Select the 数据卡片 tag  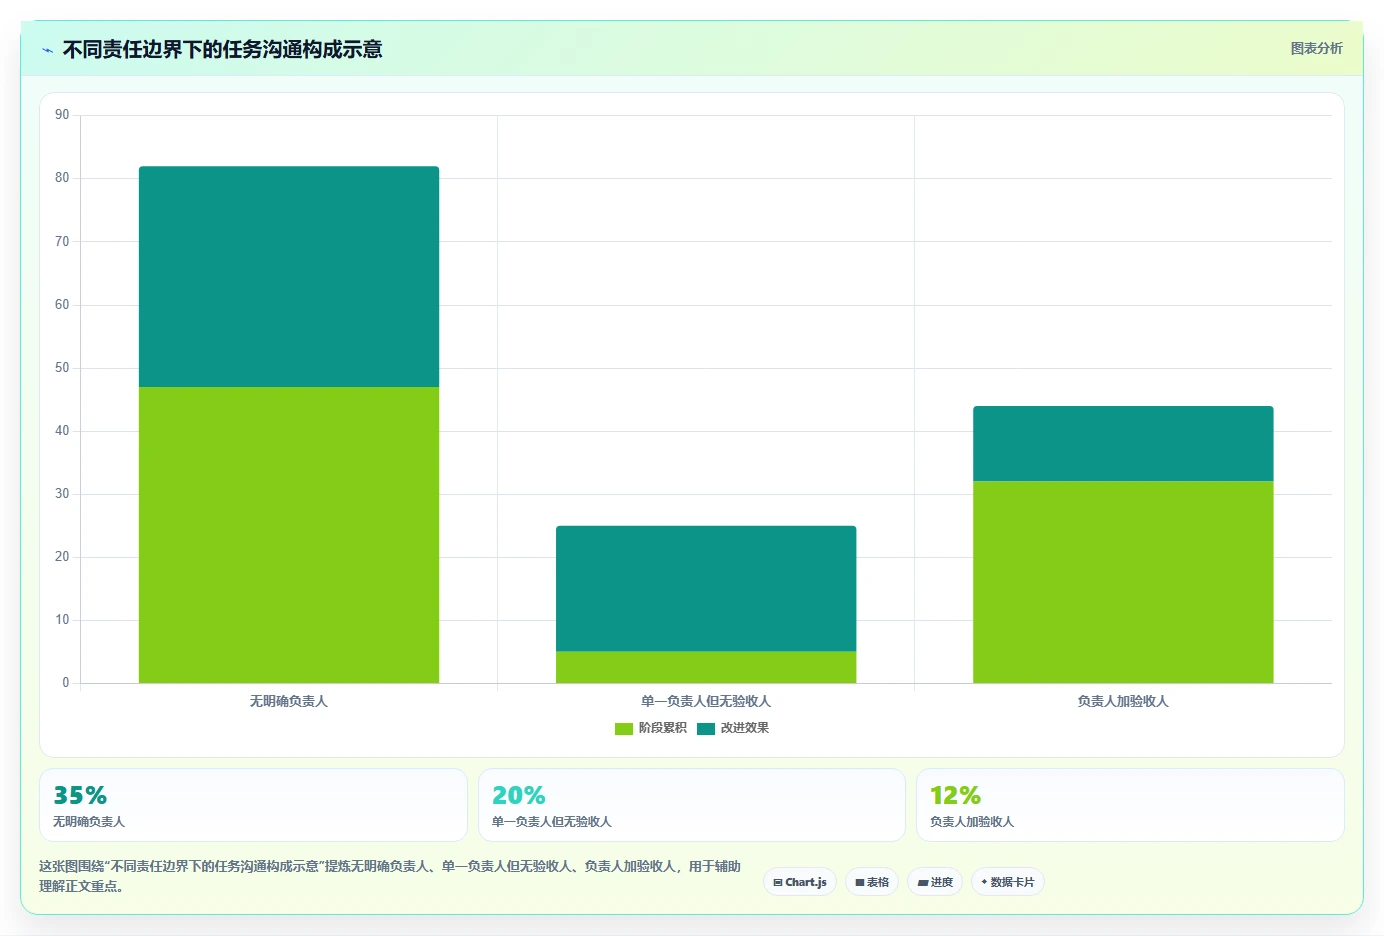tap(1008, 882)
